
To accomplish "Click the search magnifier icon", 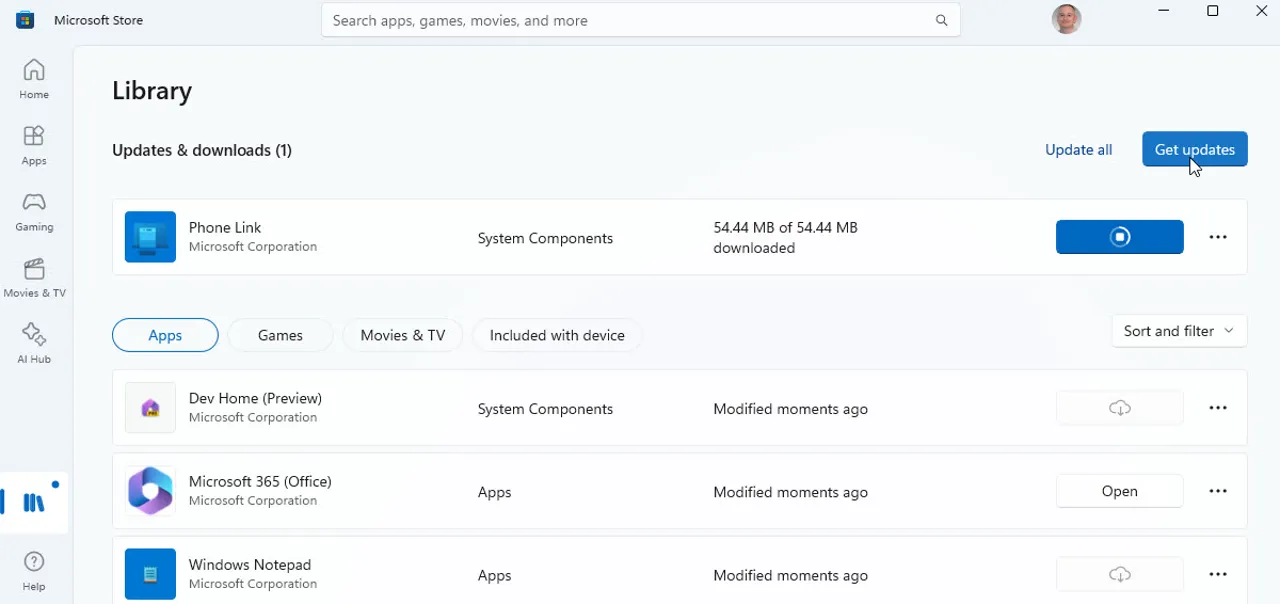I will [941, 20].
